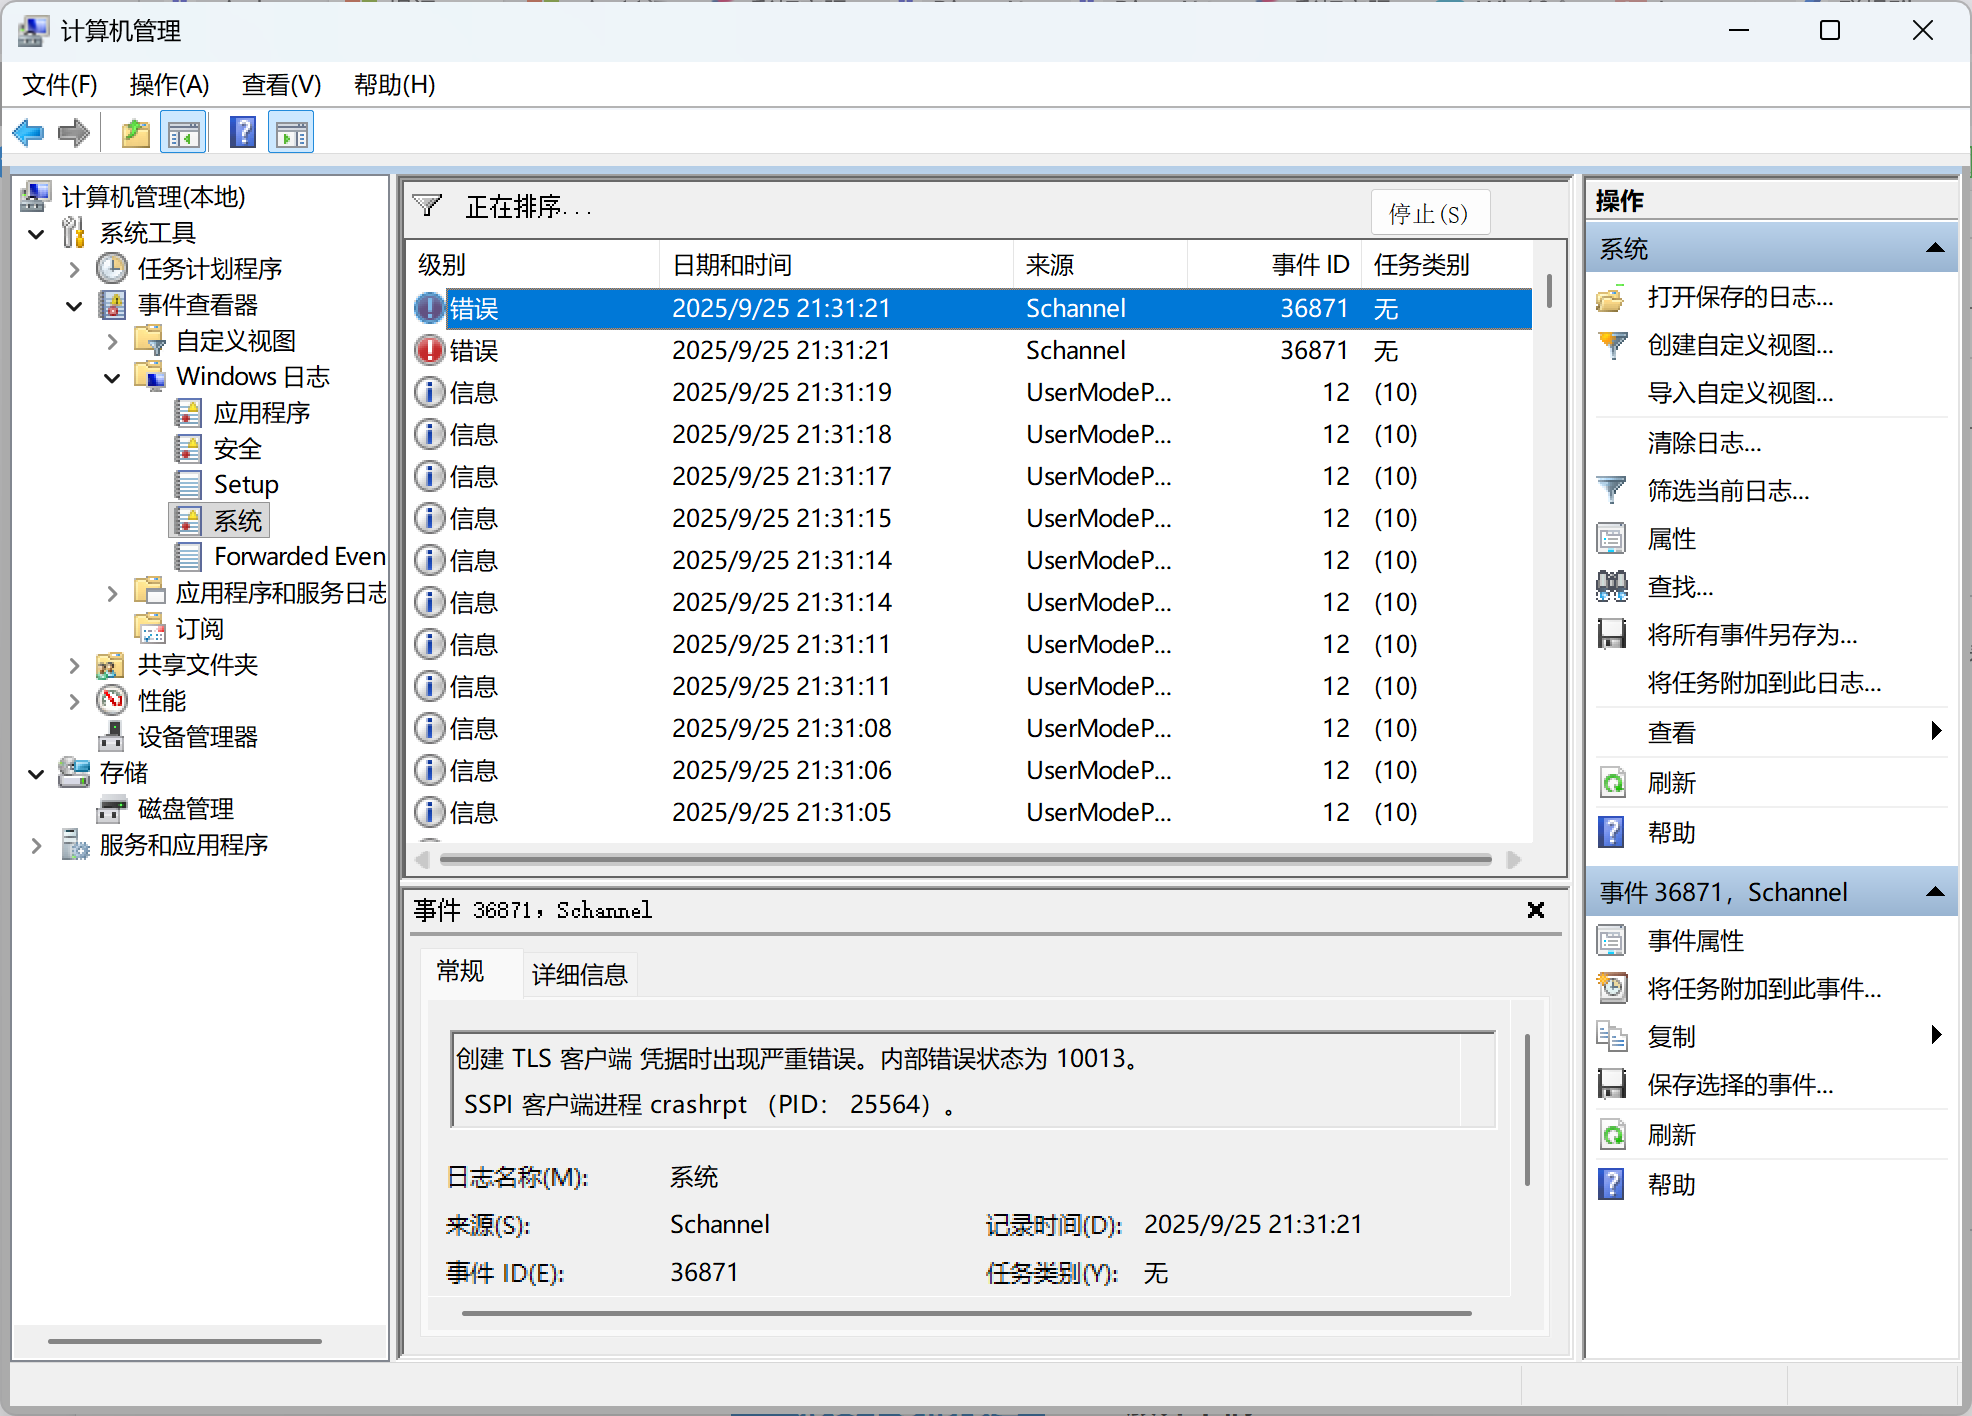This screenshot has height=1416, width=1972.
Task: Click the binoculars Find (查找) action
Action: [1680, 587]
